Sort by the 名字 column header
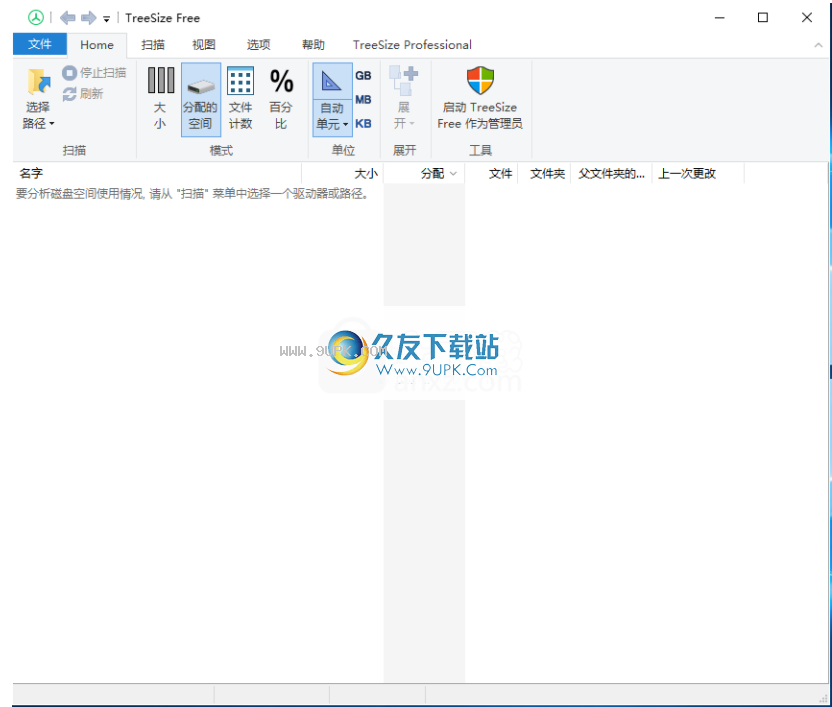This screenshot has height=707, width=832. tap(157, 174)
